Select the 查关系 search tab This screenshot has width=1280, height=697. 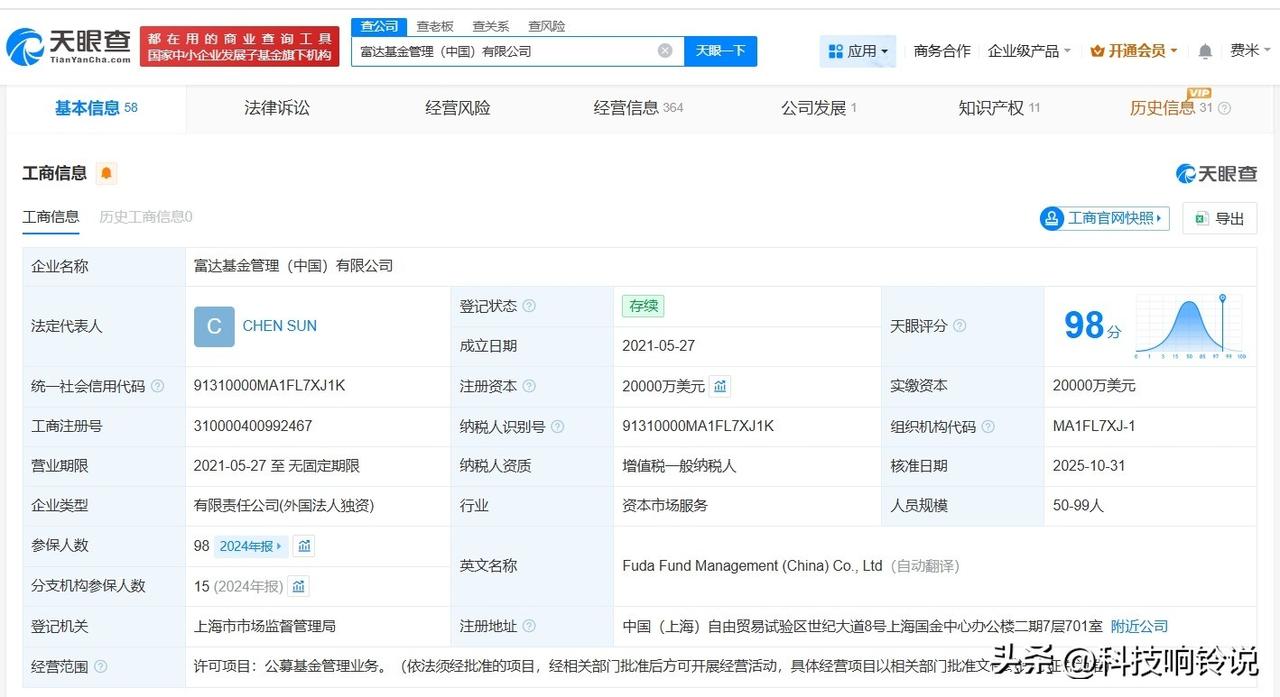tap(491, 26)
